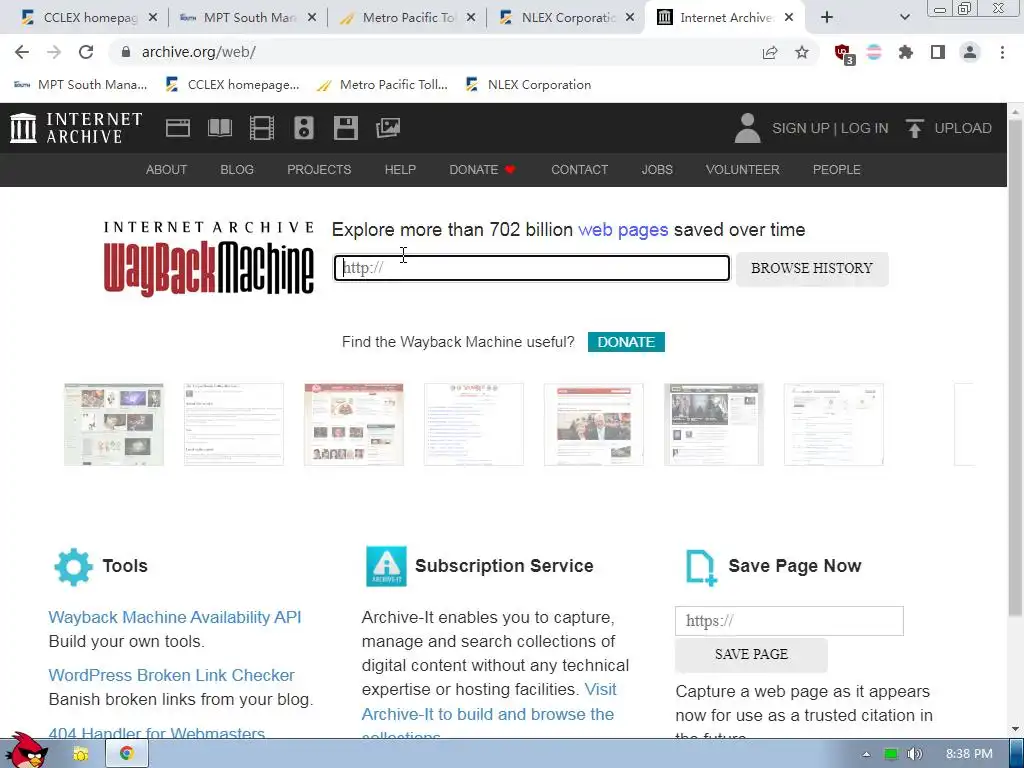The image size is (1024, 768).
Task: Focus the Save Page Now https:// field
Action: pos(789,621)
